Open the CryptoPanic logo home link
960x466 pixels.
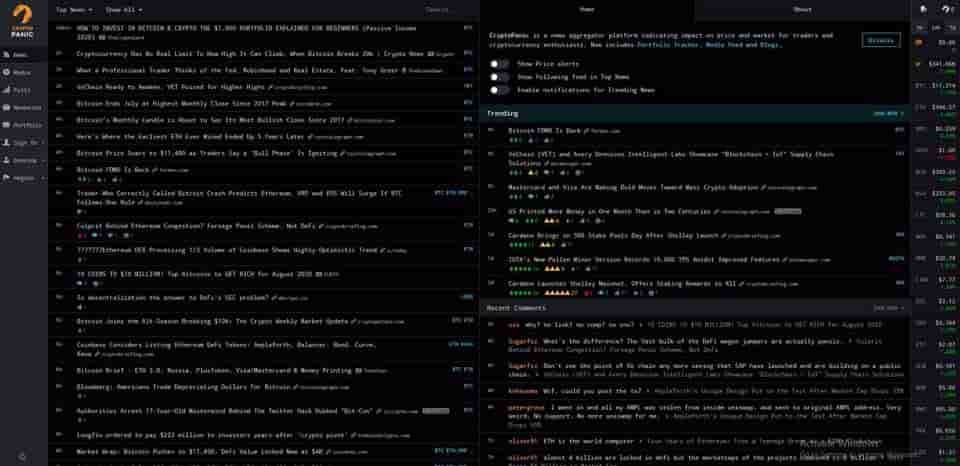[23, 21]
